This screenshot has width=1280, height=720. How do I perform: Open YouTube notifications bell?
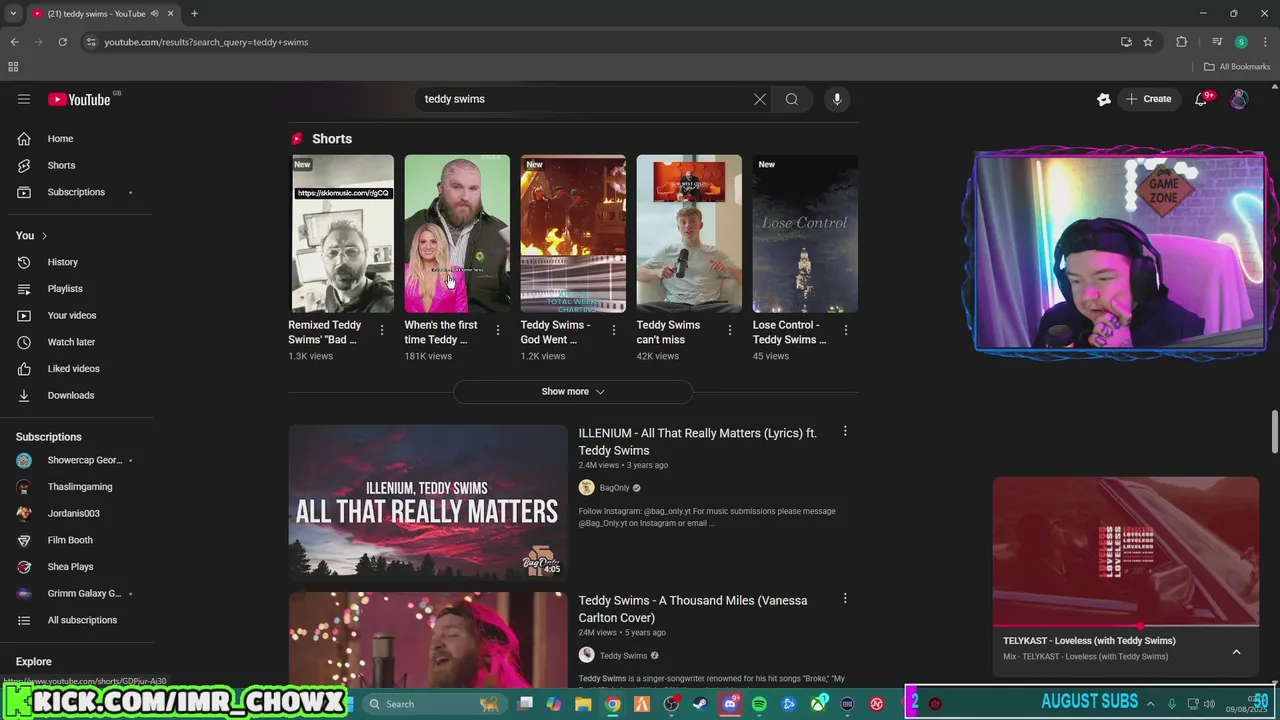click(1201, 99)
